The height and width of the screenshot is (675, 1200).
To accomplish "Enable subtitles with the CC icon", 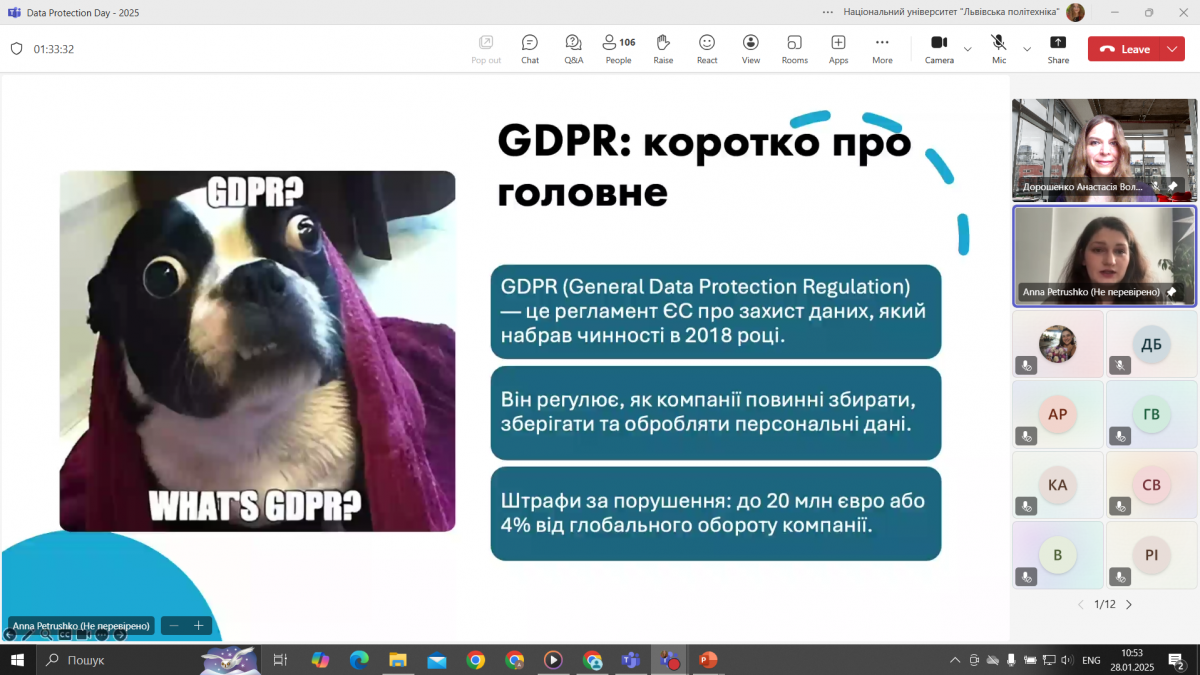I will click(x=65, y=633).
